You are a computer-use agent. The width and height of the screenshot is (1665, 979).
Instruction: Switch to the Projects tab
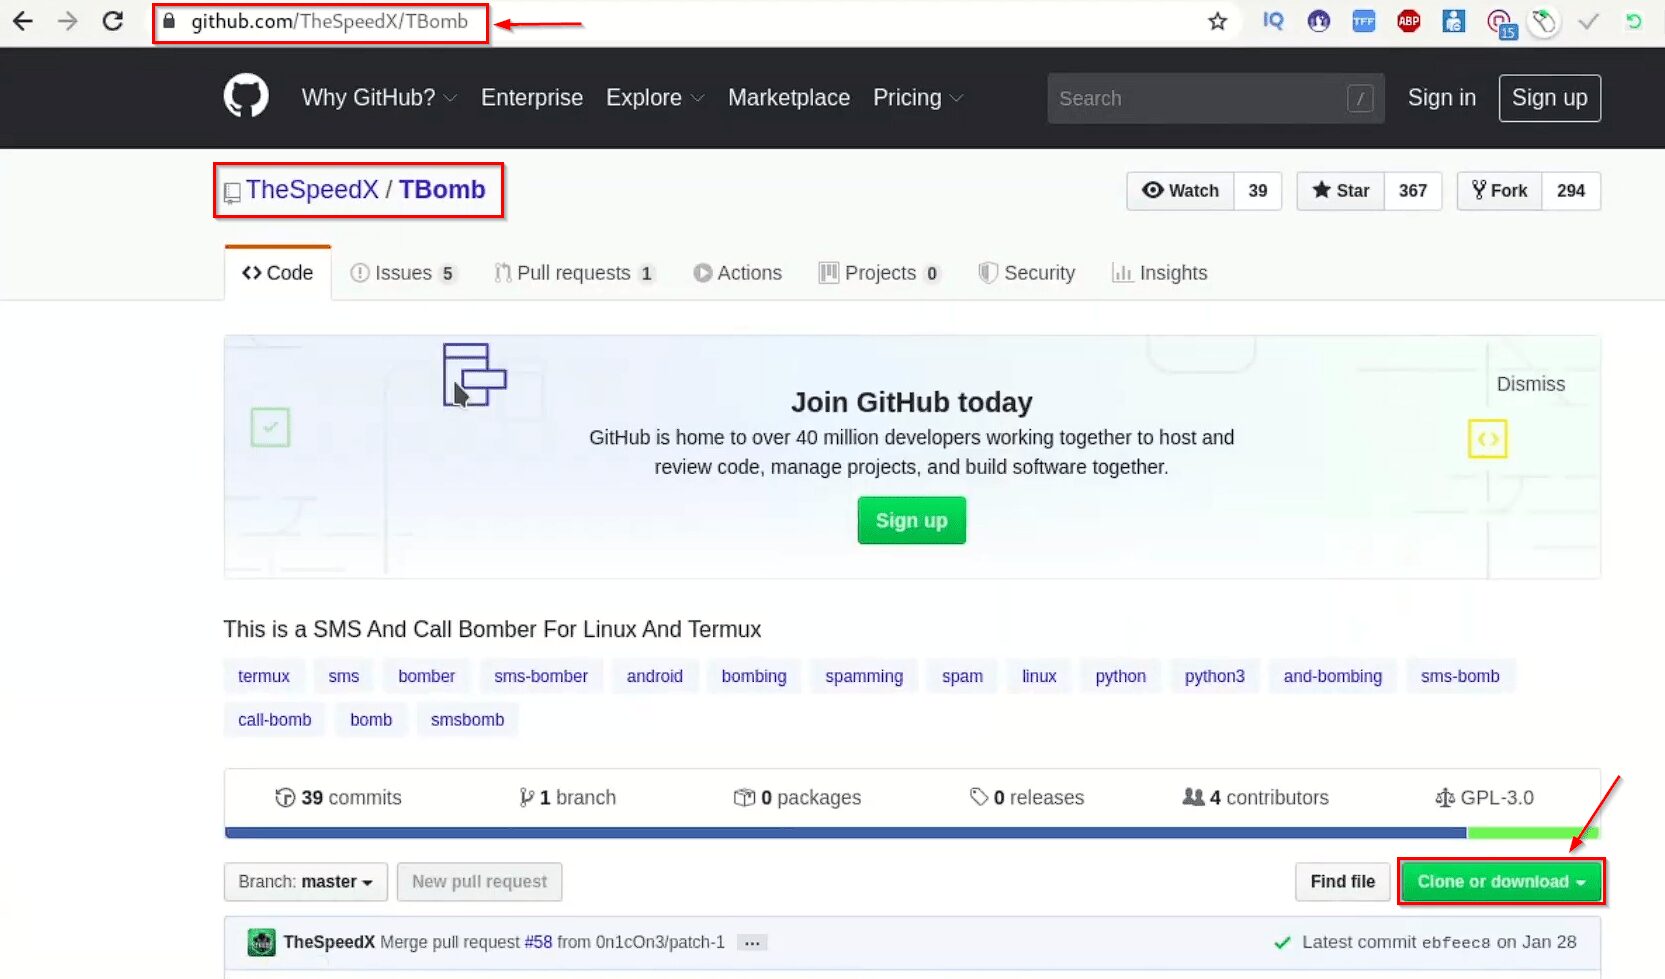tap(879, 273)
